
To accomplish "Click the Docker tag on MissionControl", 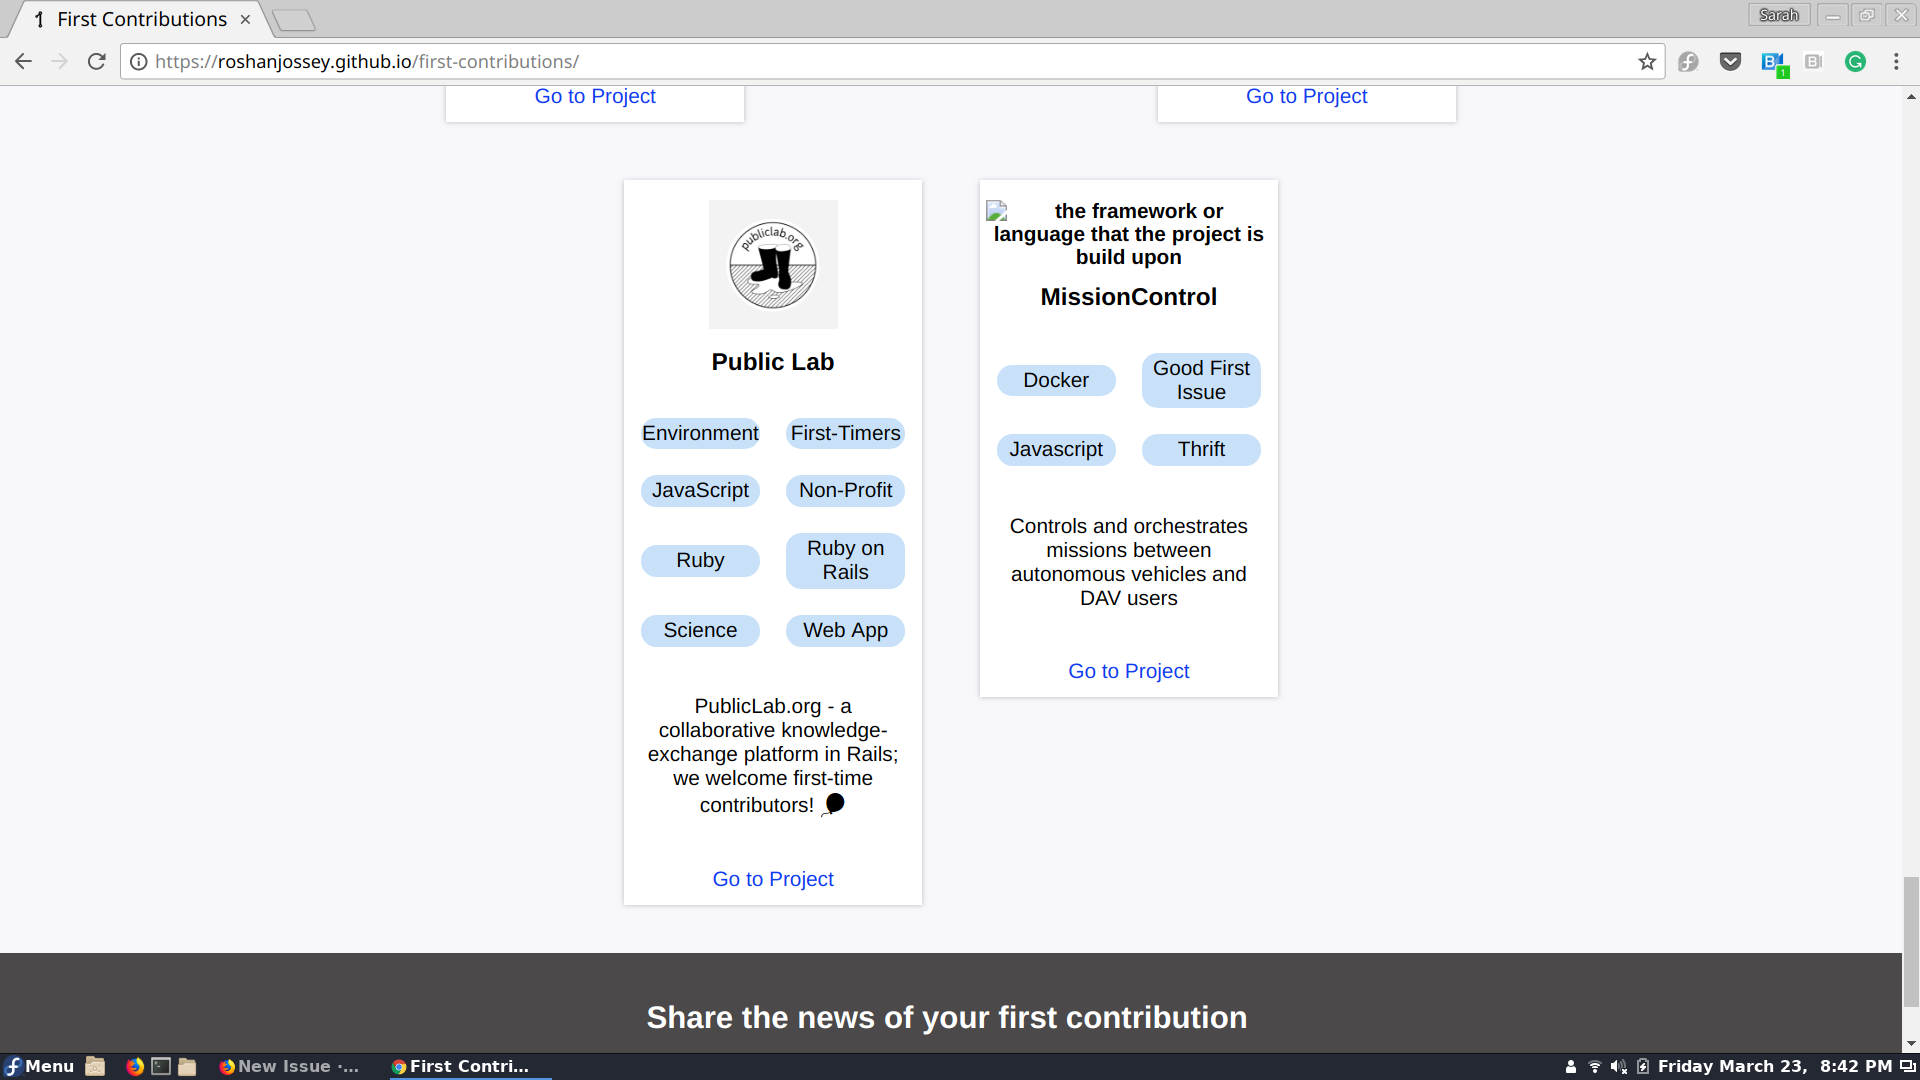I will 1056,380.
